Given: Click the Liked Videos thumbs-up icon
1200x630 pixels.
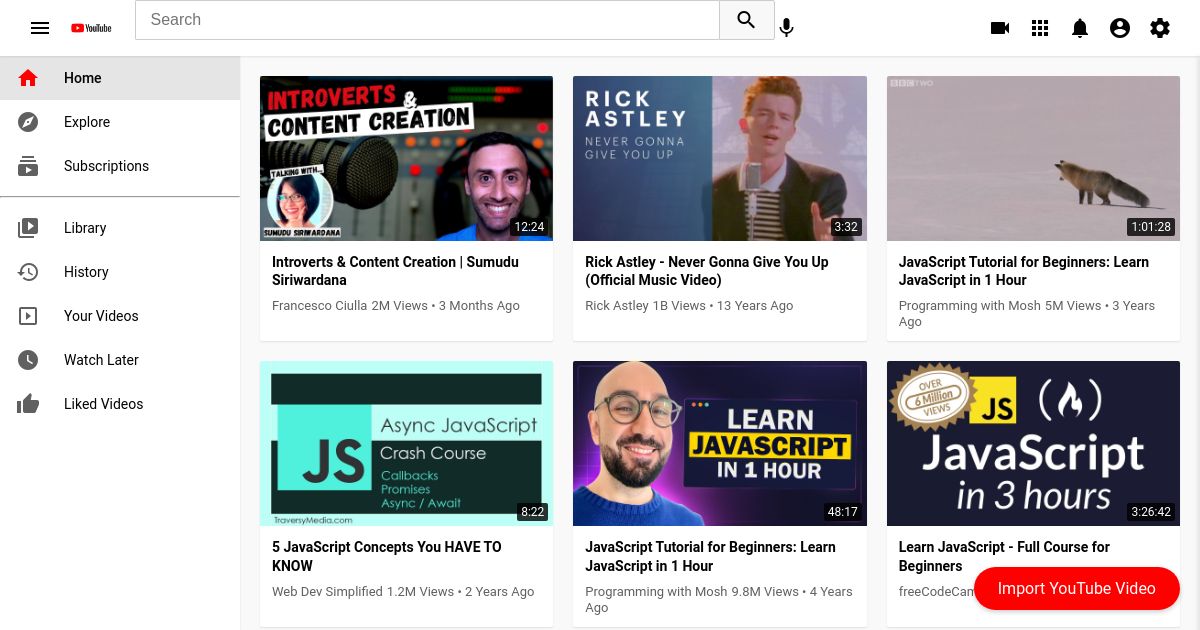Looking at the screenshot, I should point(28,404).
